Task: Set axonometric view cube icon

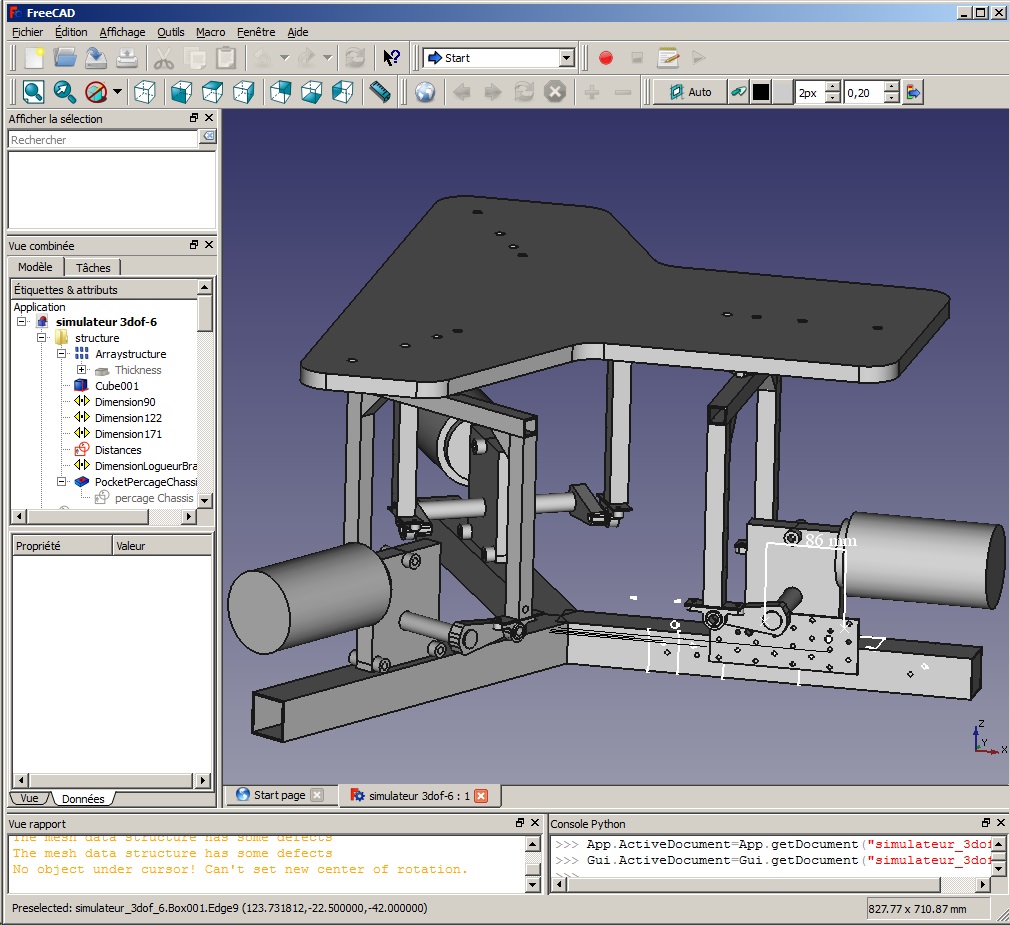Action: pyautogui.click(x=144, y=92)
